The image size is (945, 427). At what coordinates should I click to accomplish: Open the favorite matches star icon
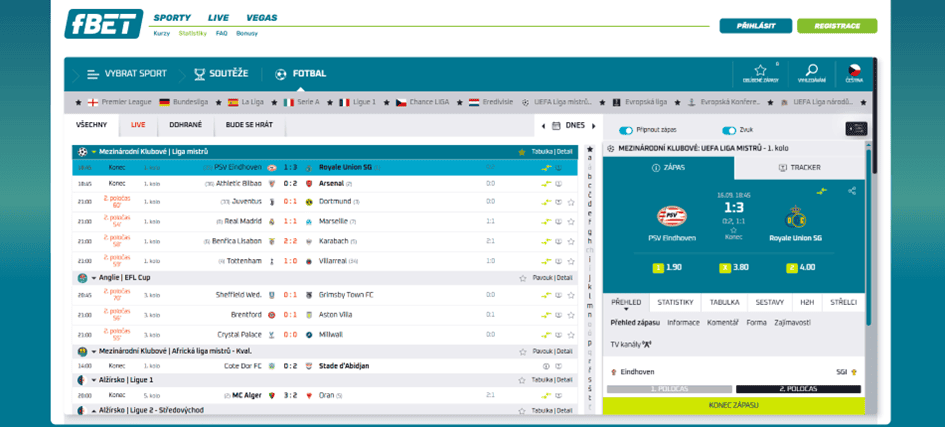[x=760, y=72]
